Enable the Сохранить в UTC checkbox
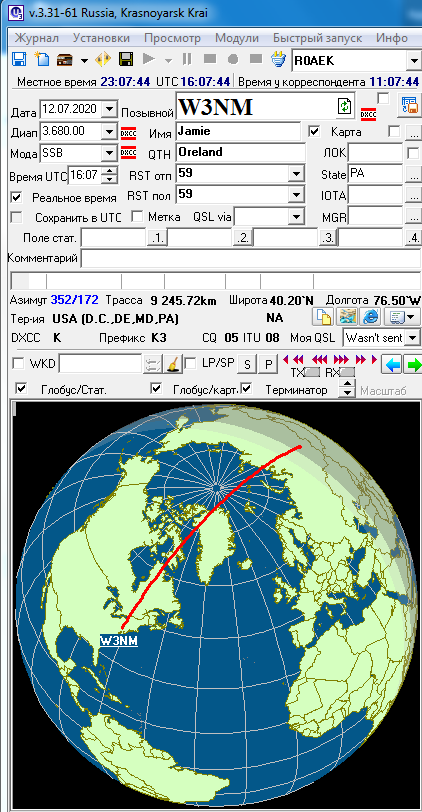This screenshot has width=422, height=812. point(17,217)
